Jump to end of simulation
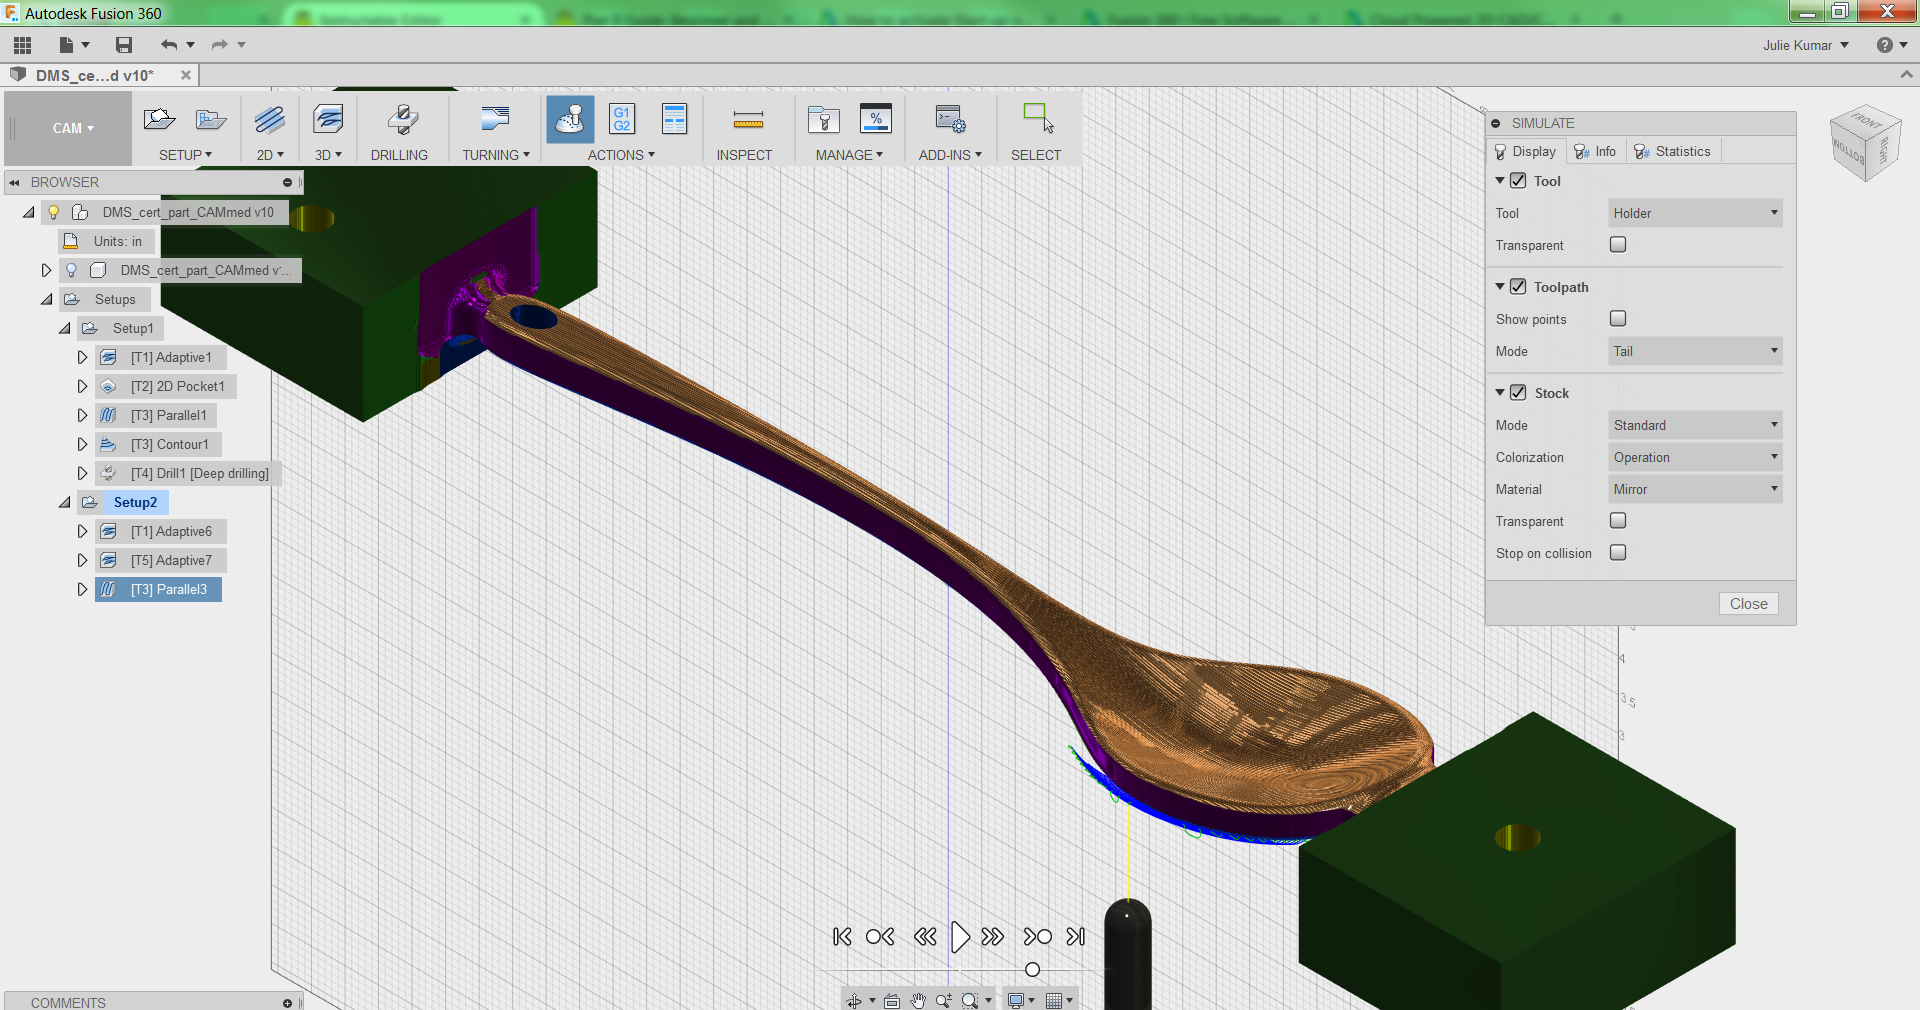Viewport: 1920px width, 1010px height. tap(1076, 937)
